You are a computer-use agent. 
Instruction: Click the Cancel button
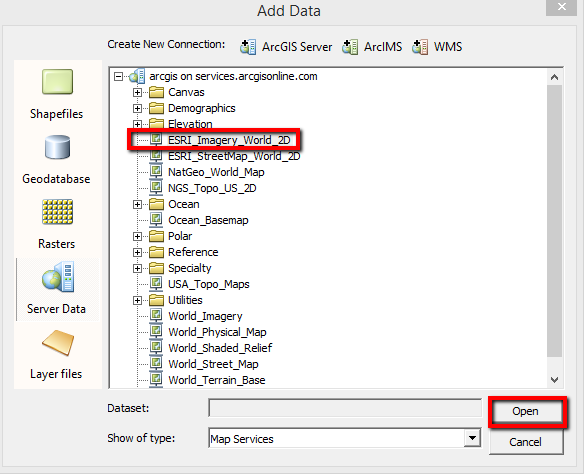[x=526, y=442]
